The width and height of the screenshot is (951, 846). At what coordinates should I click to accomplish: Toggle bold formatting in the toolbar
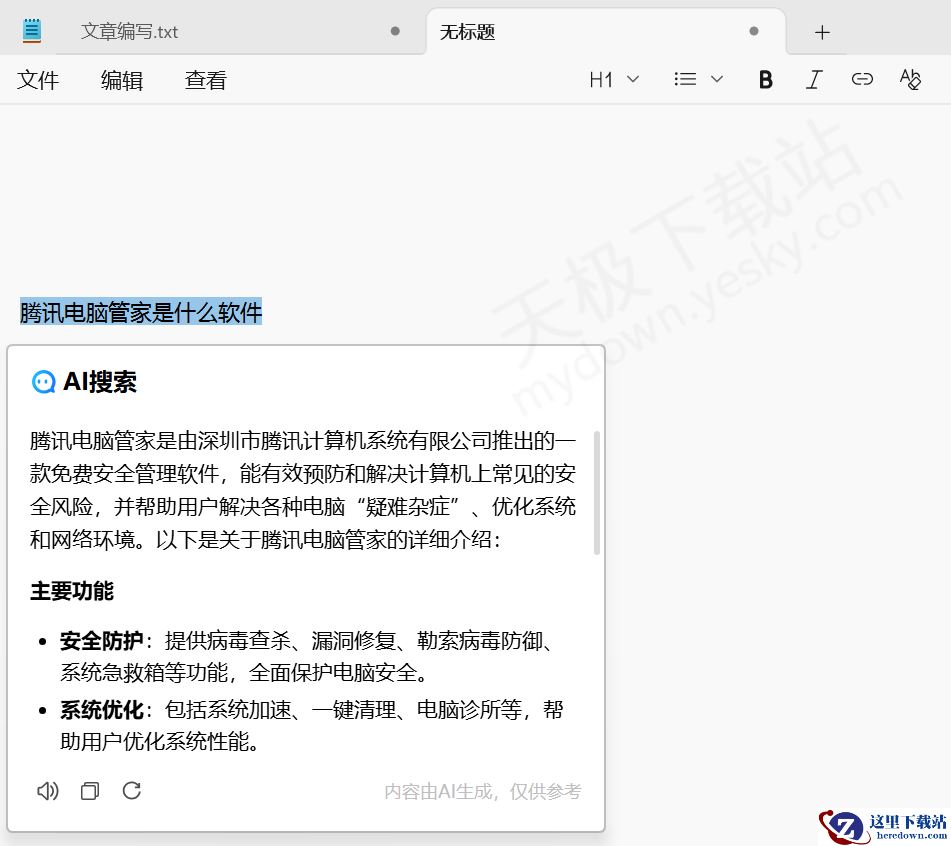coord(765,79)
